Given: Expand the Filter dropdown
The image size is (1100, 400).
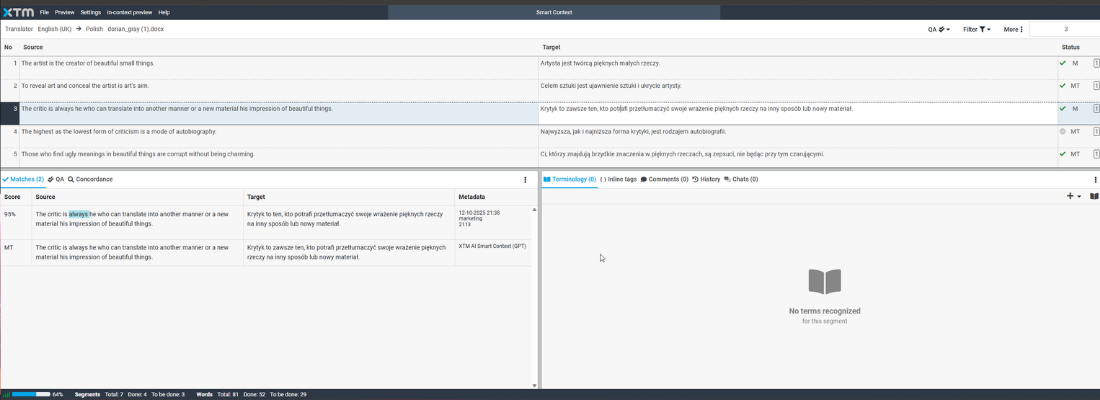Looking at the screenshot, I should (x=976, y=29).
